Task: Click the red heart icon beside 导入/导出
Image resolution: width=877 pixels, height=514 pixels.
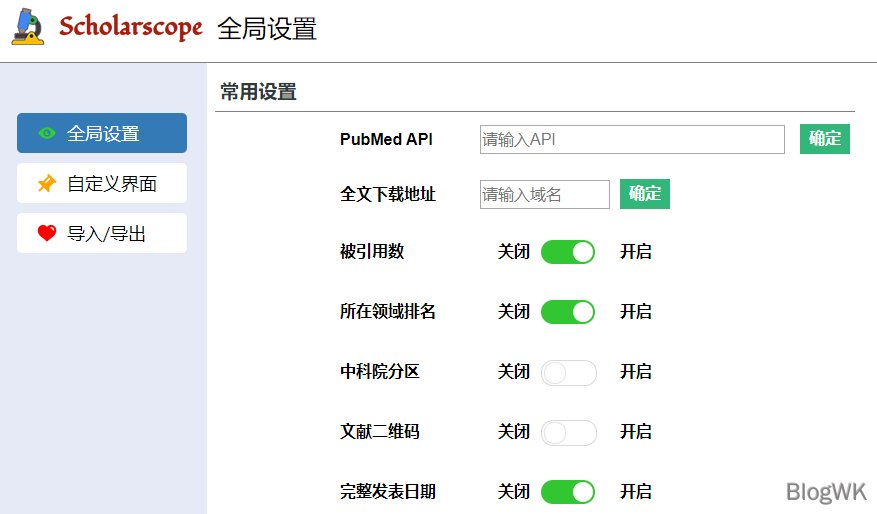Action: (x=46, y=233)
